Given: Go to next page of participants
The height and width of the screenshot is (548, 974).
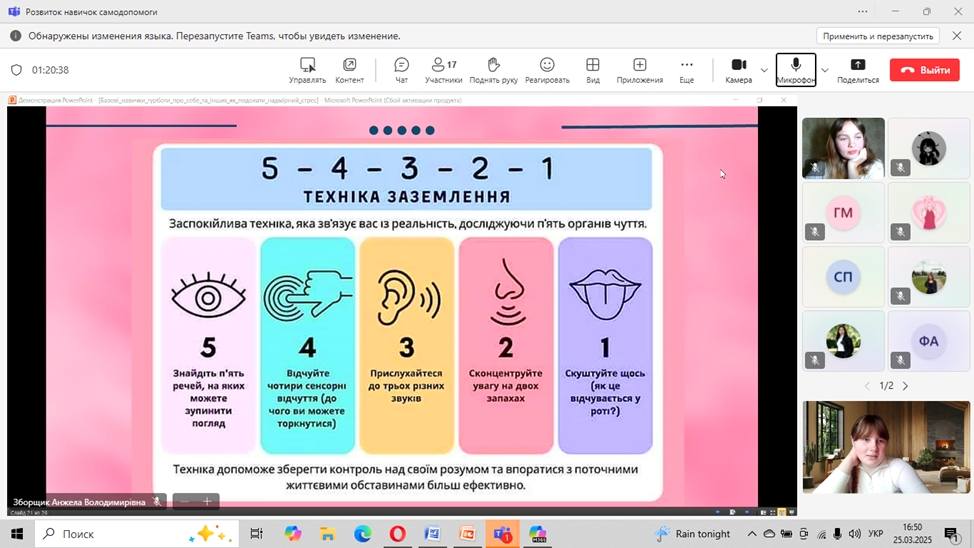Looking at the screenshot, I should [x=906, y=386].
